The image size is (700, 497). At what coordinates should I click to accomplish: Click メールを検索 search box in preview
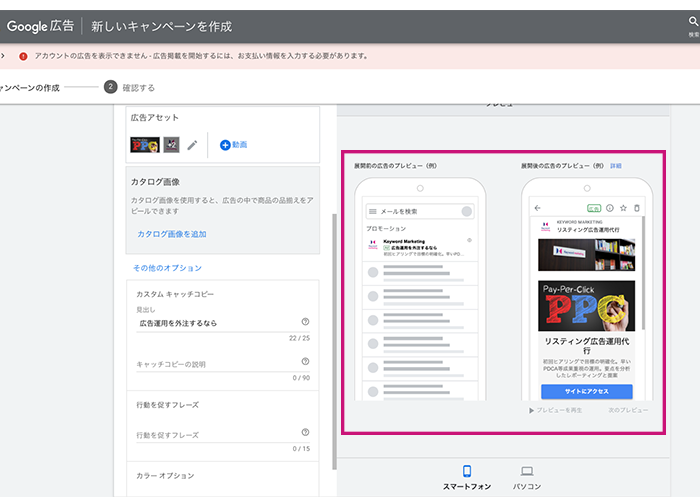420,211
